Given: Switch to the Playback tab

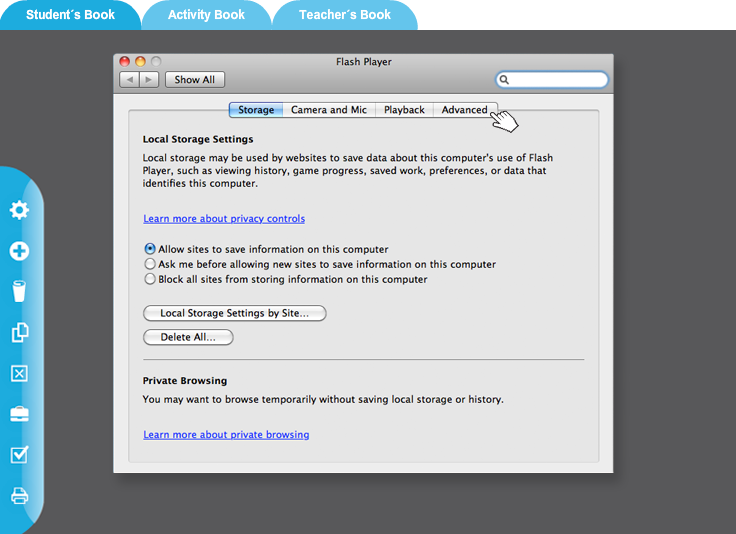Looking at the screenshot, I should (404, 110).
